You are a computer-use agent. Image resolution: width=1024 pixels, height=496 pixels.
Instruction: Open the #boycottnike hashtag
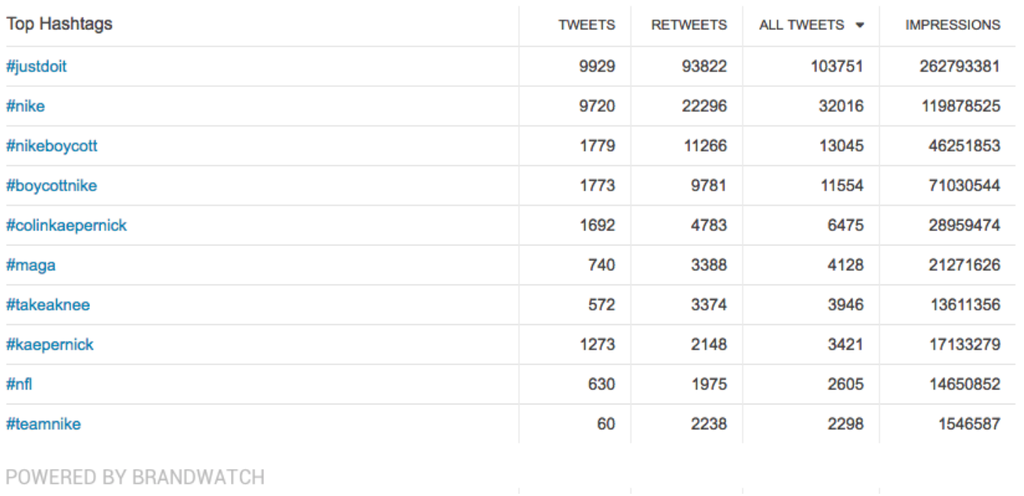pyautogui.click(x=52, y=185)
